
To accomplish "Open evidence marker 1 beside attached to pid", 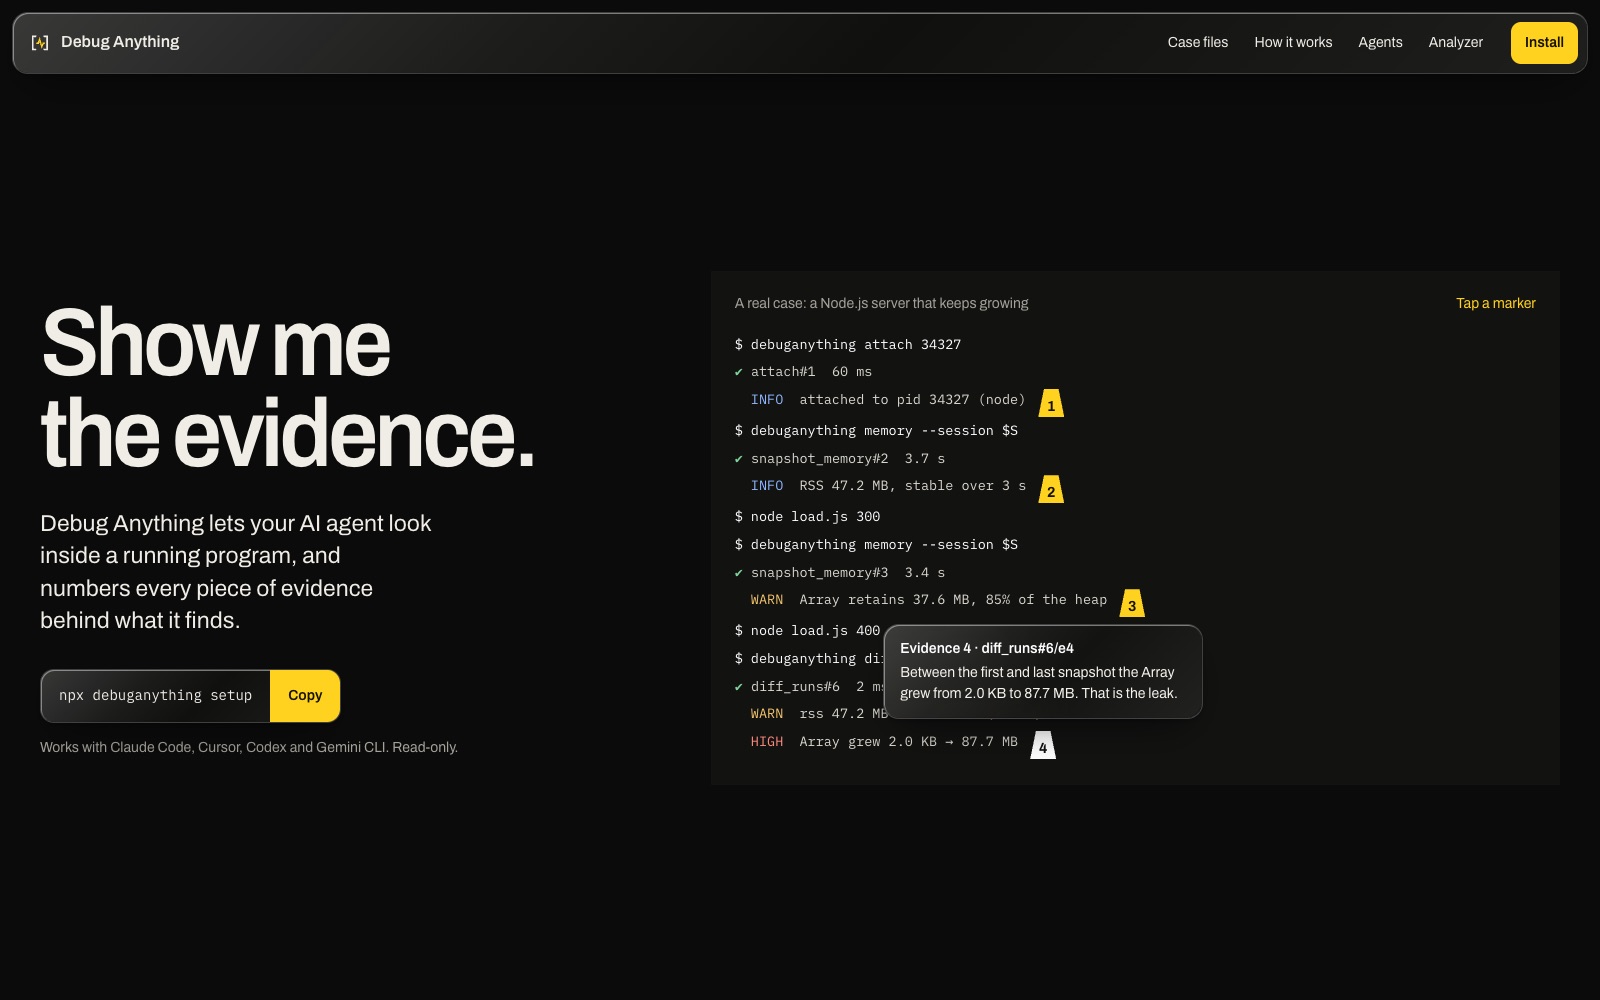I will point(1051,403).
